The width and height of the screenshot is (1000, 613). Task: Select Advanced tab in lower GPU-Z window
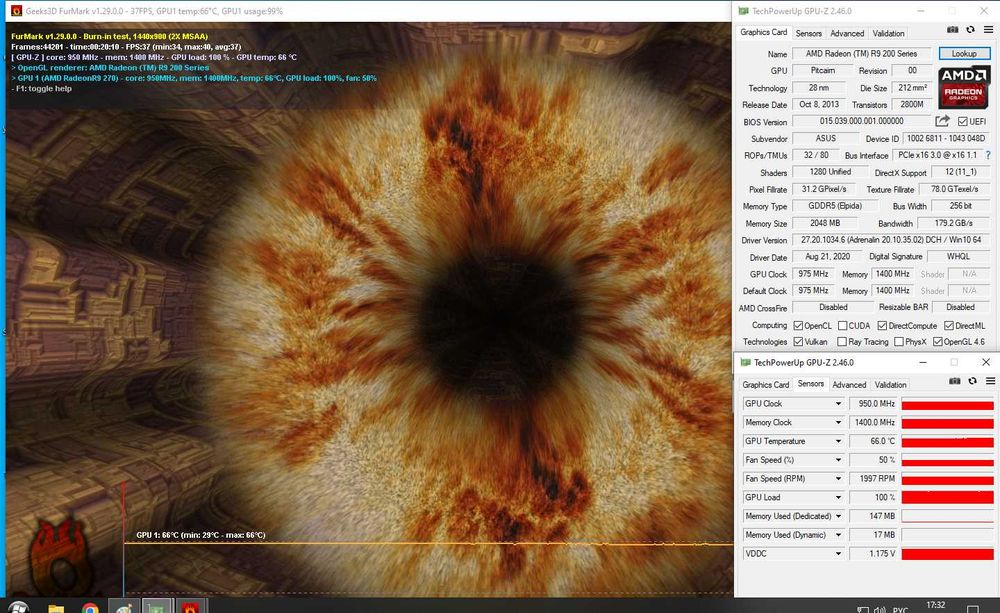(849, 385)
